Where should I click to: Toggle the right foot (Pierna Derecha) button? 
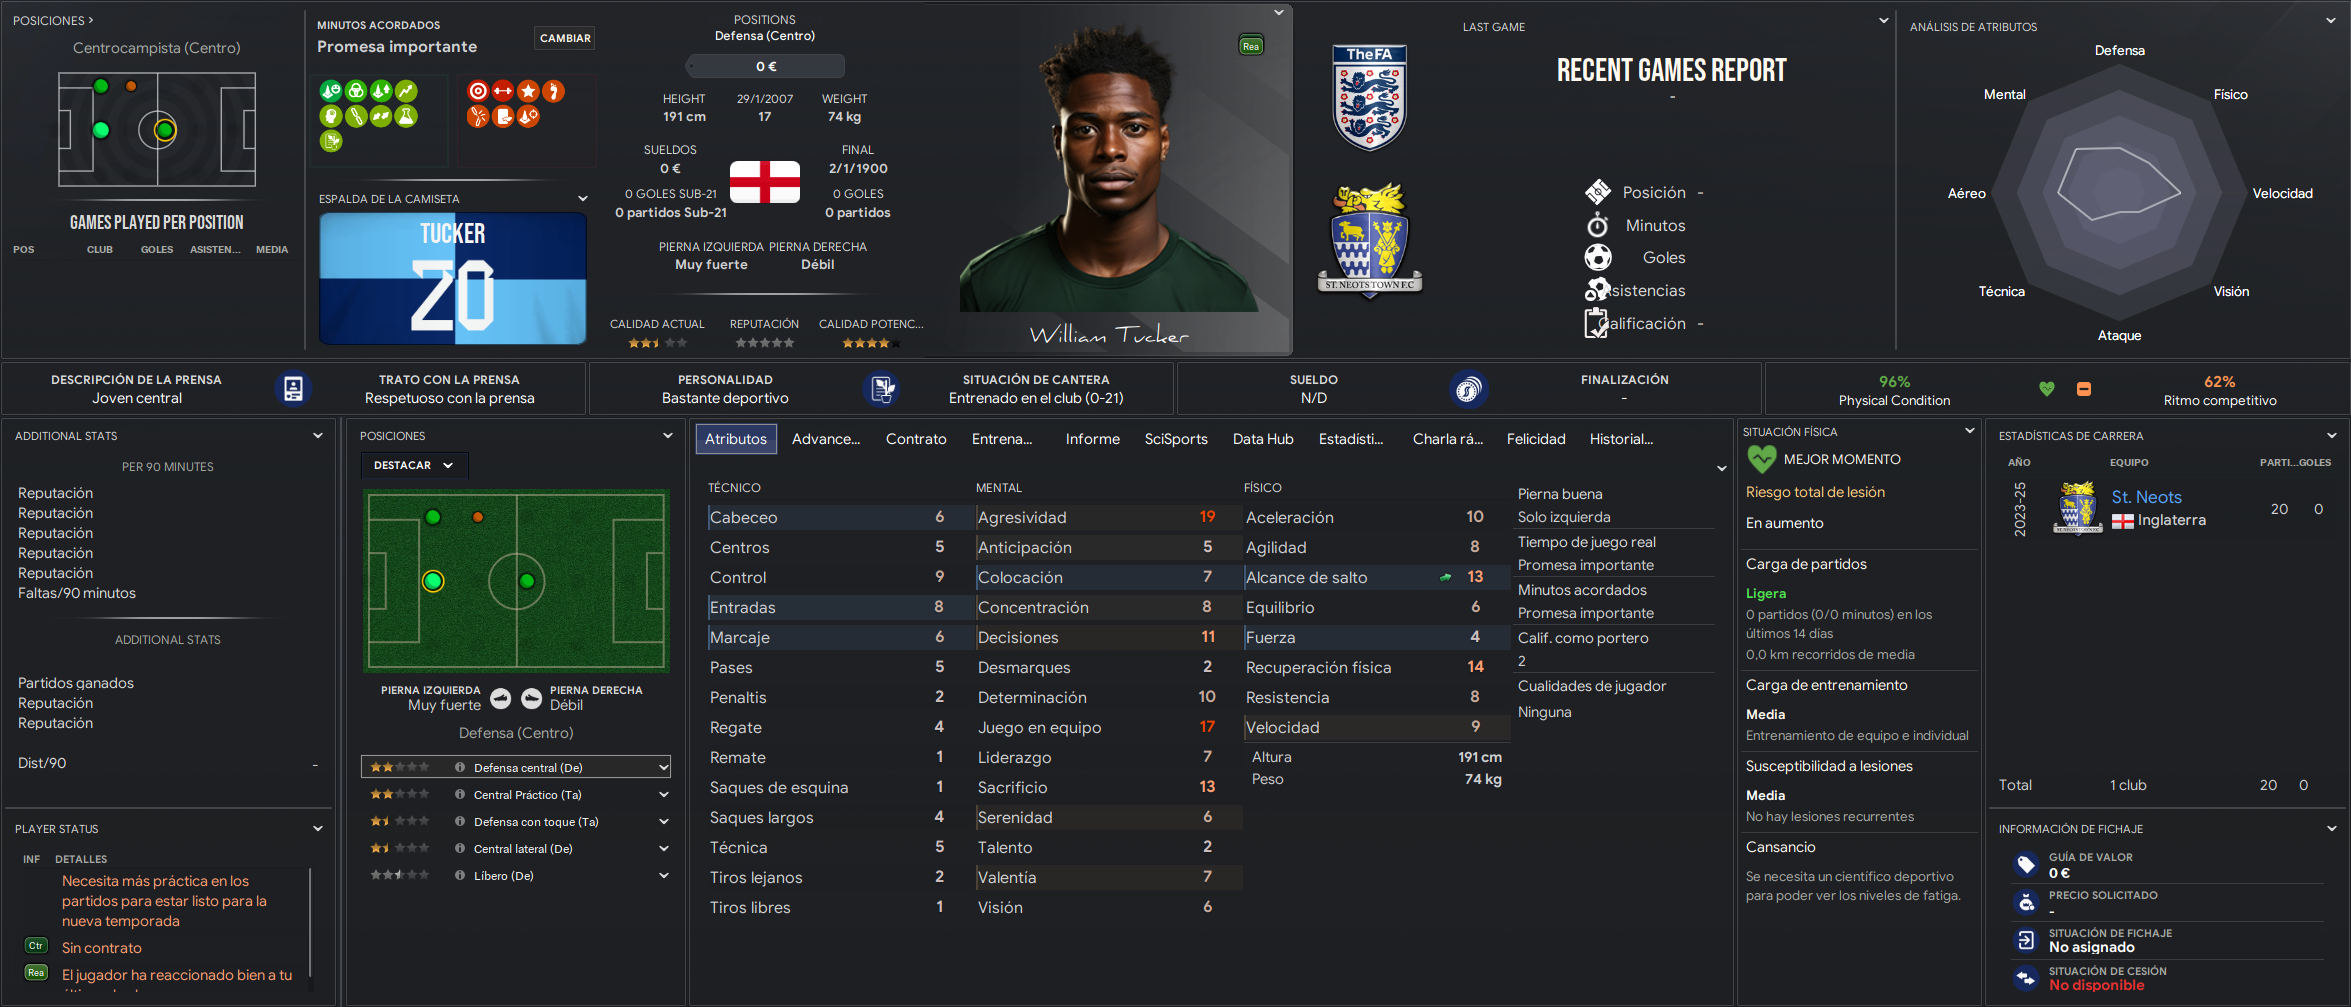coord(532,699)
